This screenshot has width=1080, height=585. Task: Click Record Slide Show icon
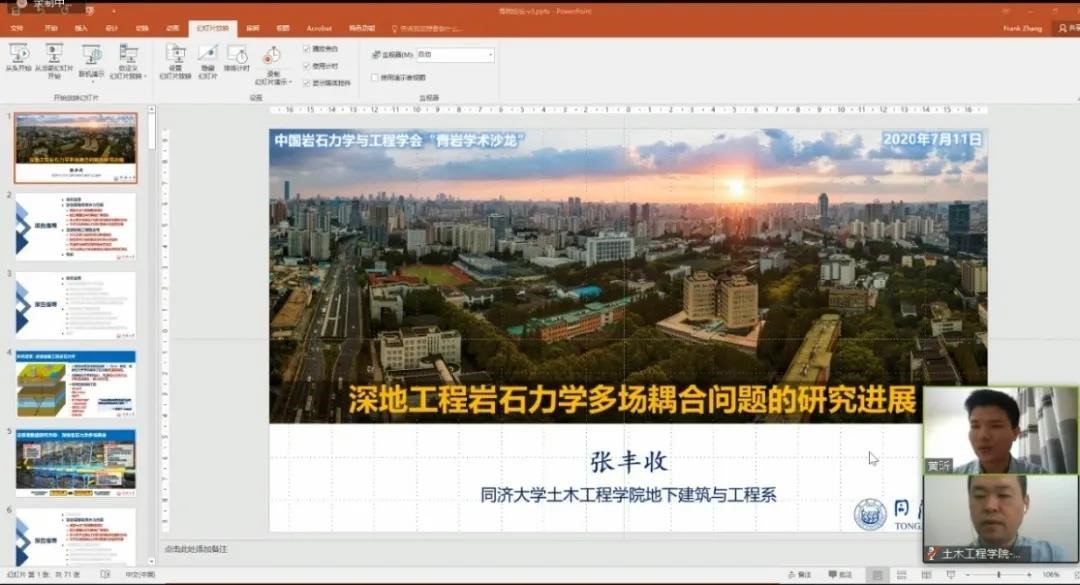(272, 60)
